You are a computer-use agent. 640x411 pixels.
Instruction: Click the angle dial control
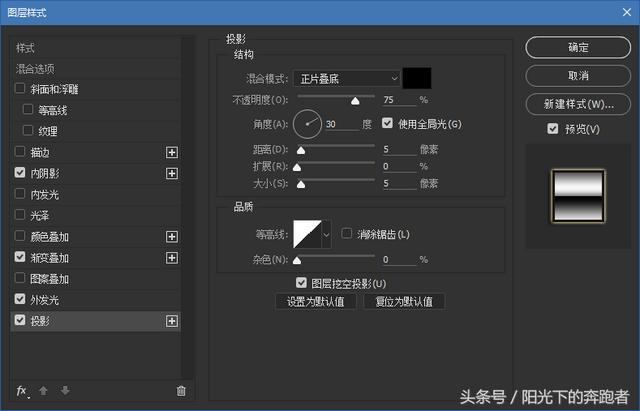pos(307,124)
